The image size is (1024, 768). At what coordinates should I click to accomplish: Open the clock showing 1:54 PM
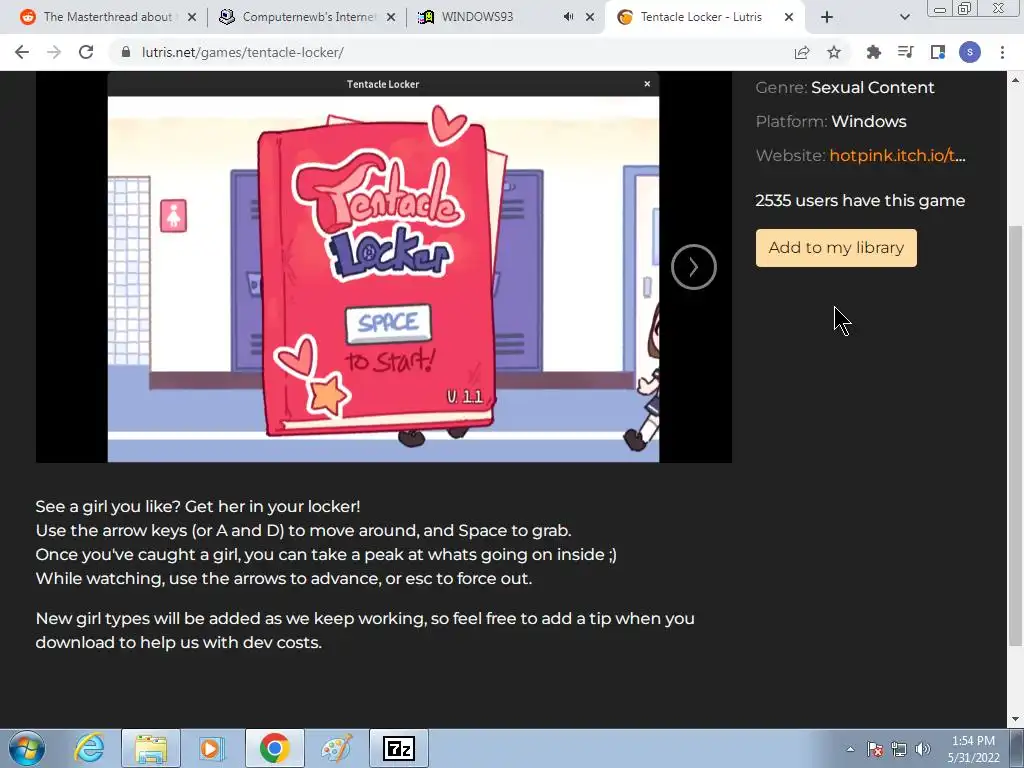point(973,748)
